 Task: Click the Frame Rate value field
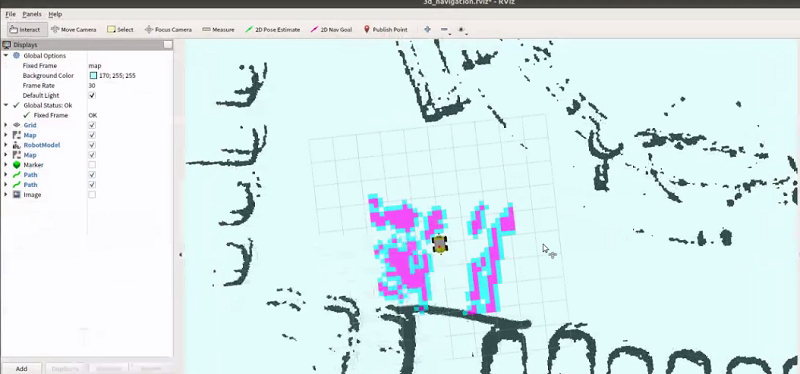coord(130,85)
